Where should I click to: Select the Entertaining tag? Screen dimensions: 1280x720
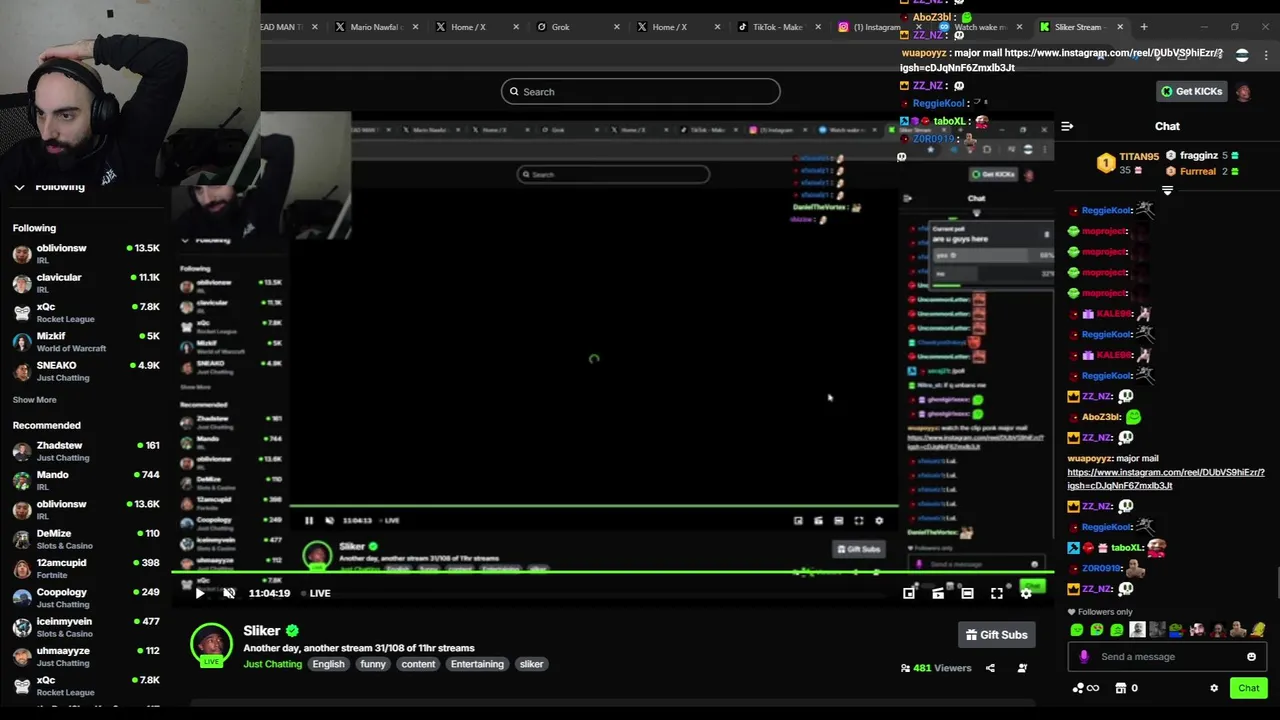tap(477, 664)
